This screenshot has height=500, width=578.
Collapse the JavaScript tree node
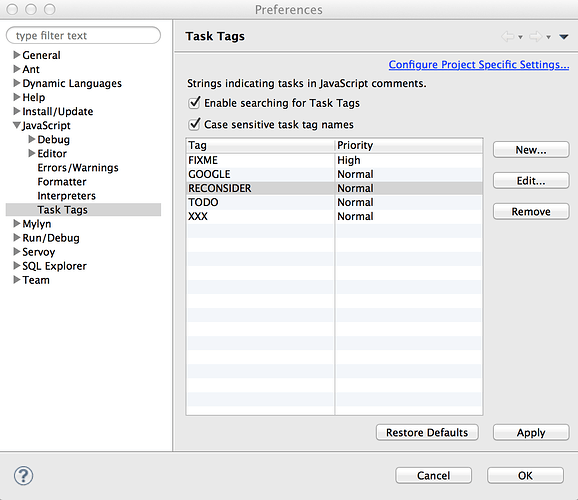17,125
